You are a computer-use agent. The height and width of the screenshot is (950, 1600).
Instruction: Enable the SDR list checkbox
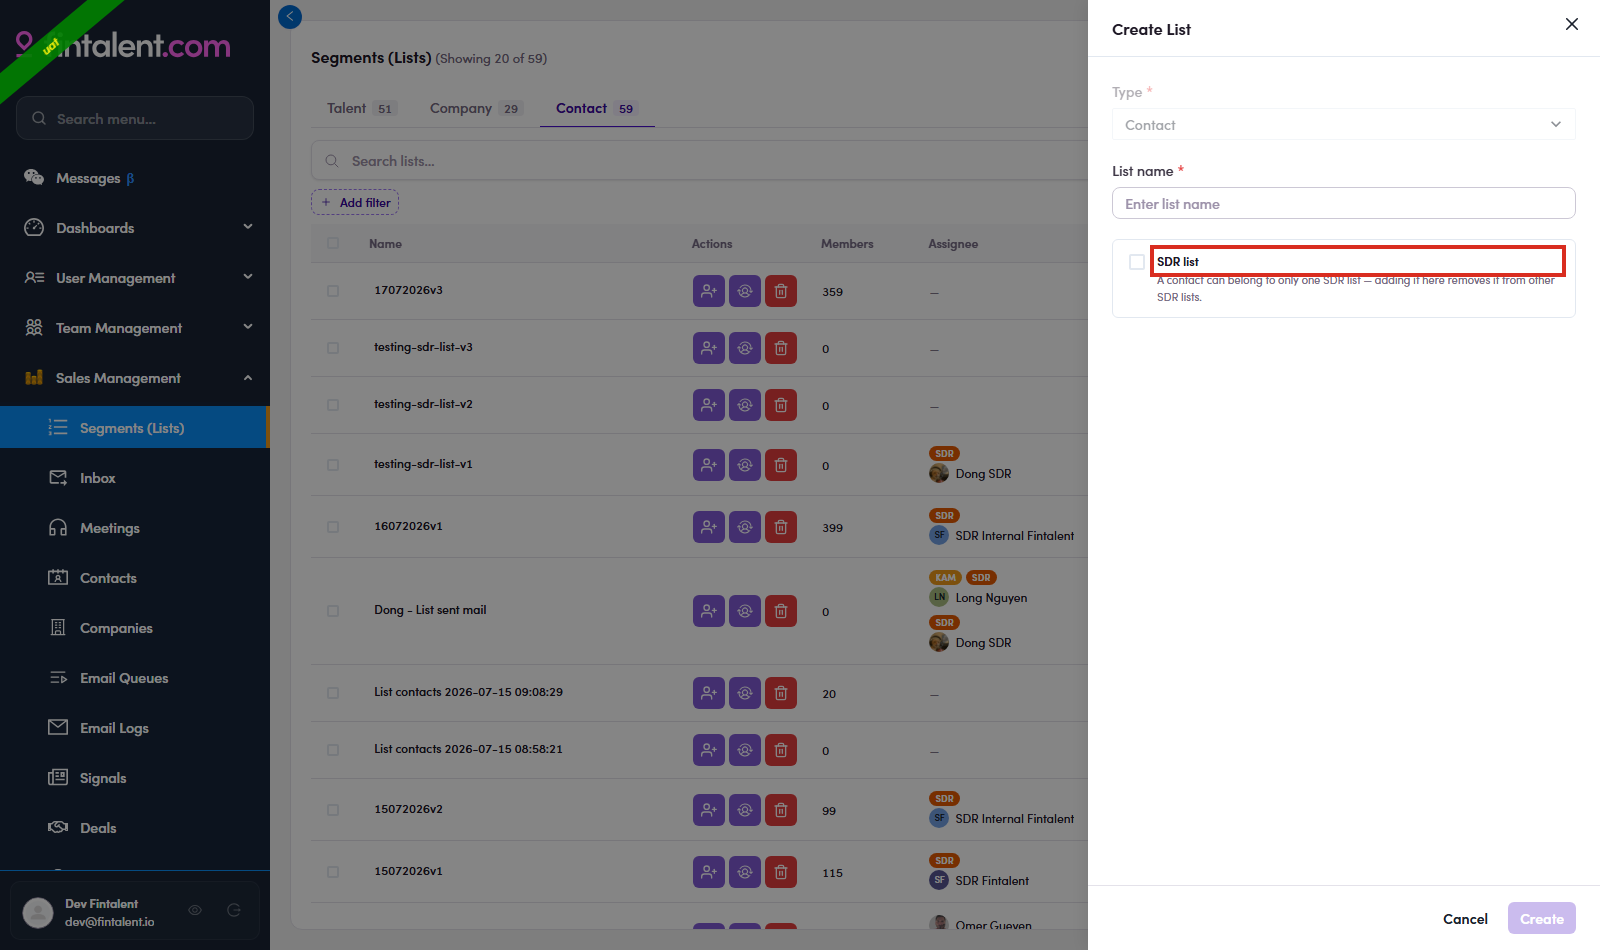[x=1137, y=262]
